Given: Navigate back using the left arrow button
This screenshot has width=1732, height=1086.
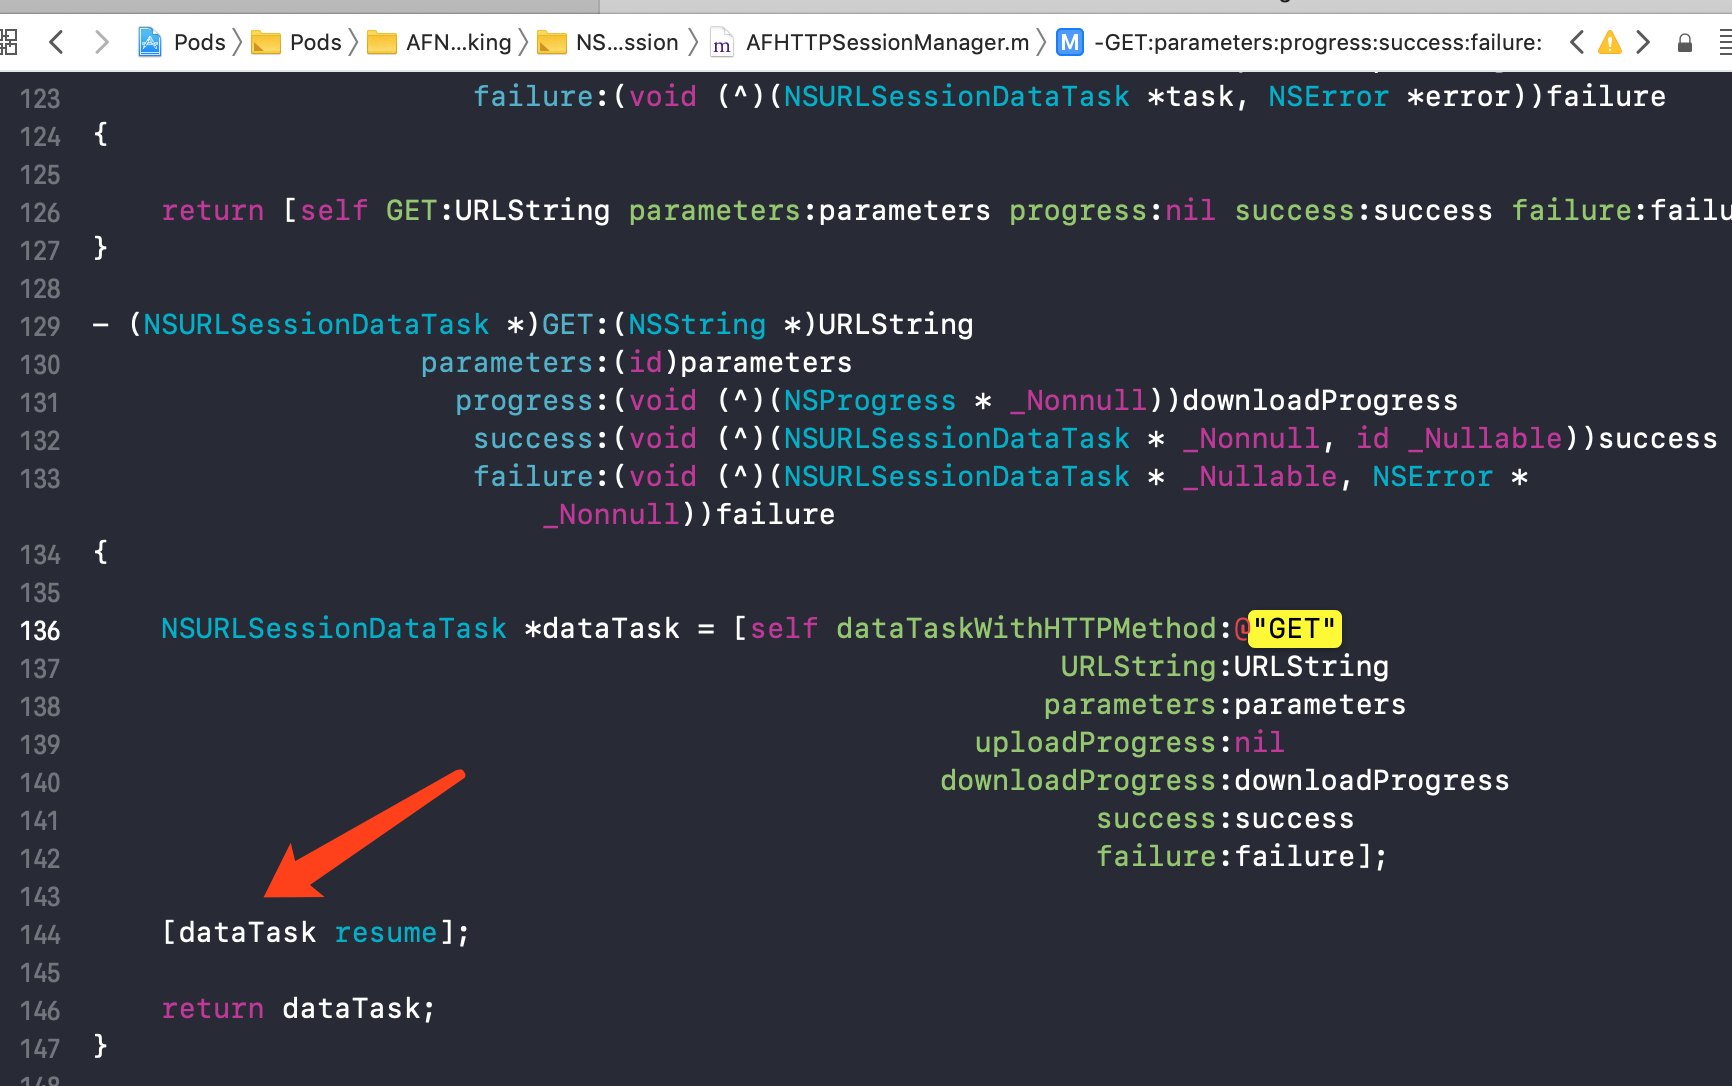Looking at the screenshot, I should 56,42.
